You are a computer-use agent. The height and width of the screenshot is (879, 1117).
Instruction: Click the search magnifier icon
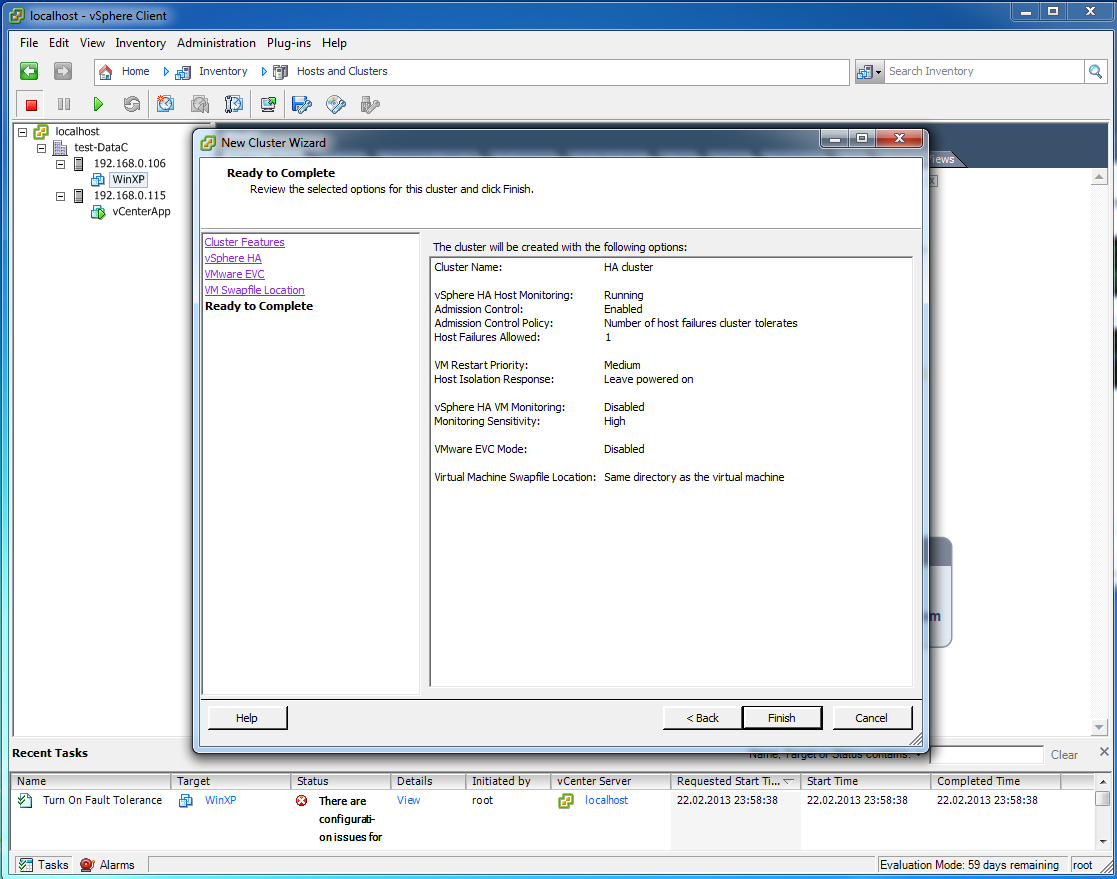pos(1095,71)
